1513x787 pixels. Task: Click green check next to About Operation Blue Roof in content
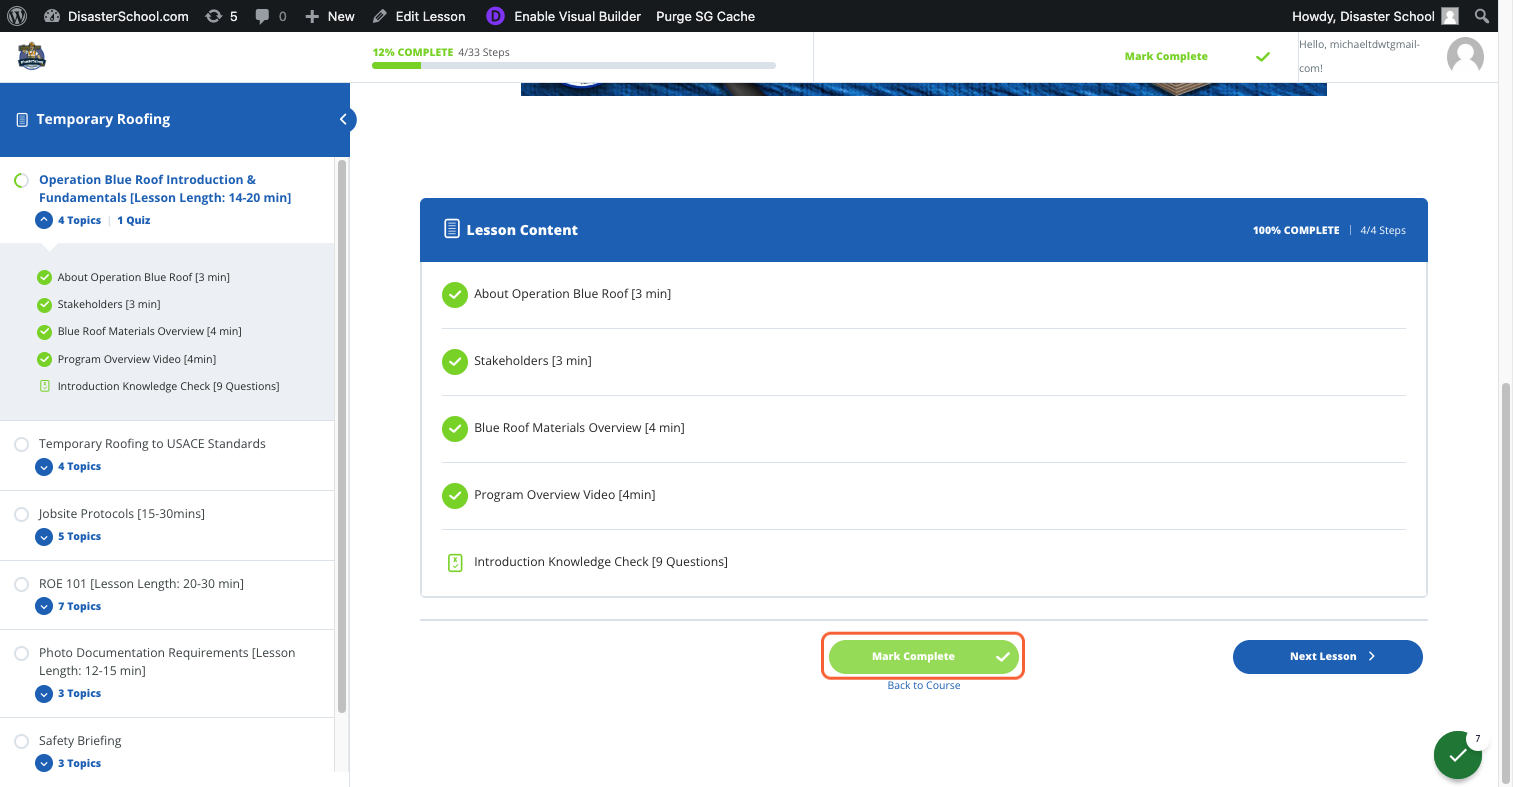(x=455, y=294)
